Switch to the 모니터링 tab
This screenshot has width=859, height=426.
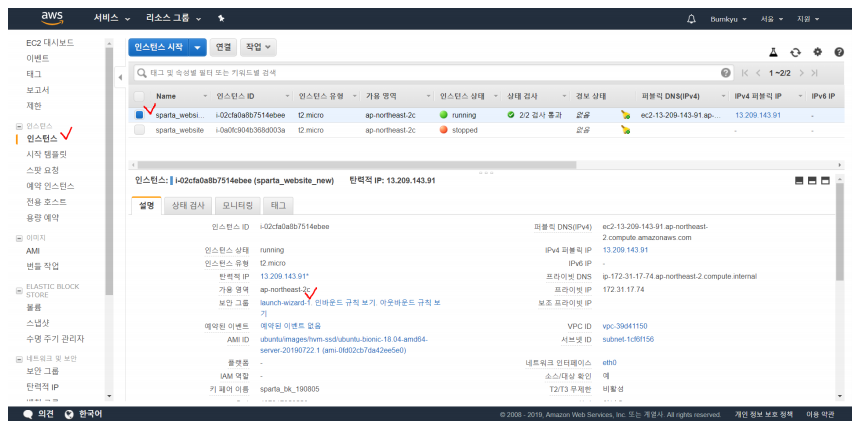coord(237,206)
